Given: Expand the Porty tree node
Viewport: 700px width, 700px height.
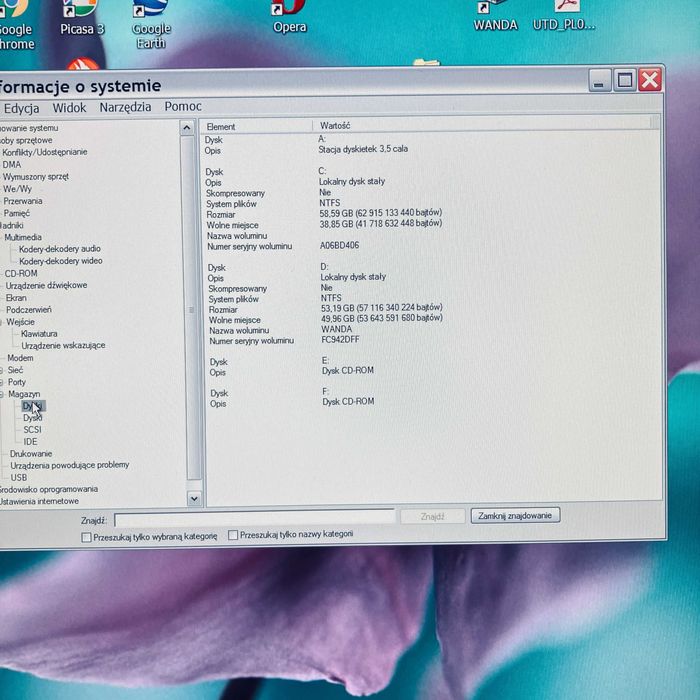Looking at the screenshot, I should (2, 382).
